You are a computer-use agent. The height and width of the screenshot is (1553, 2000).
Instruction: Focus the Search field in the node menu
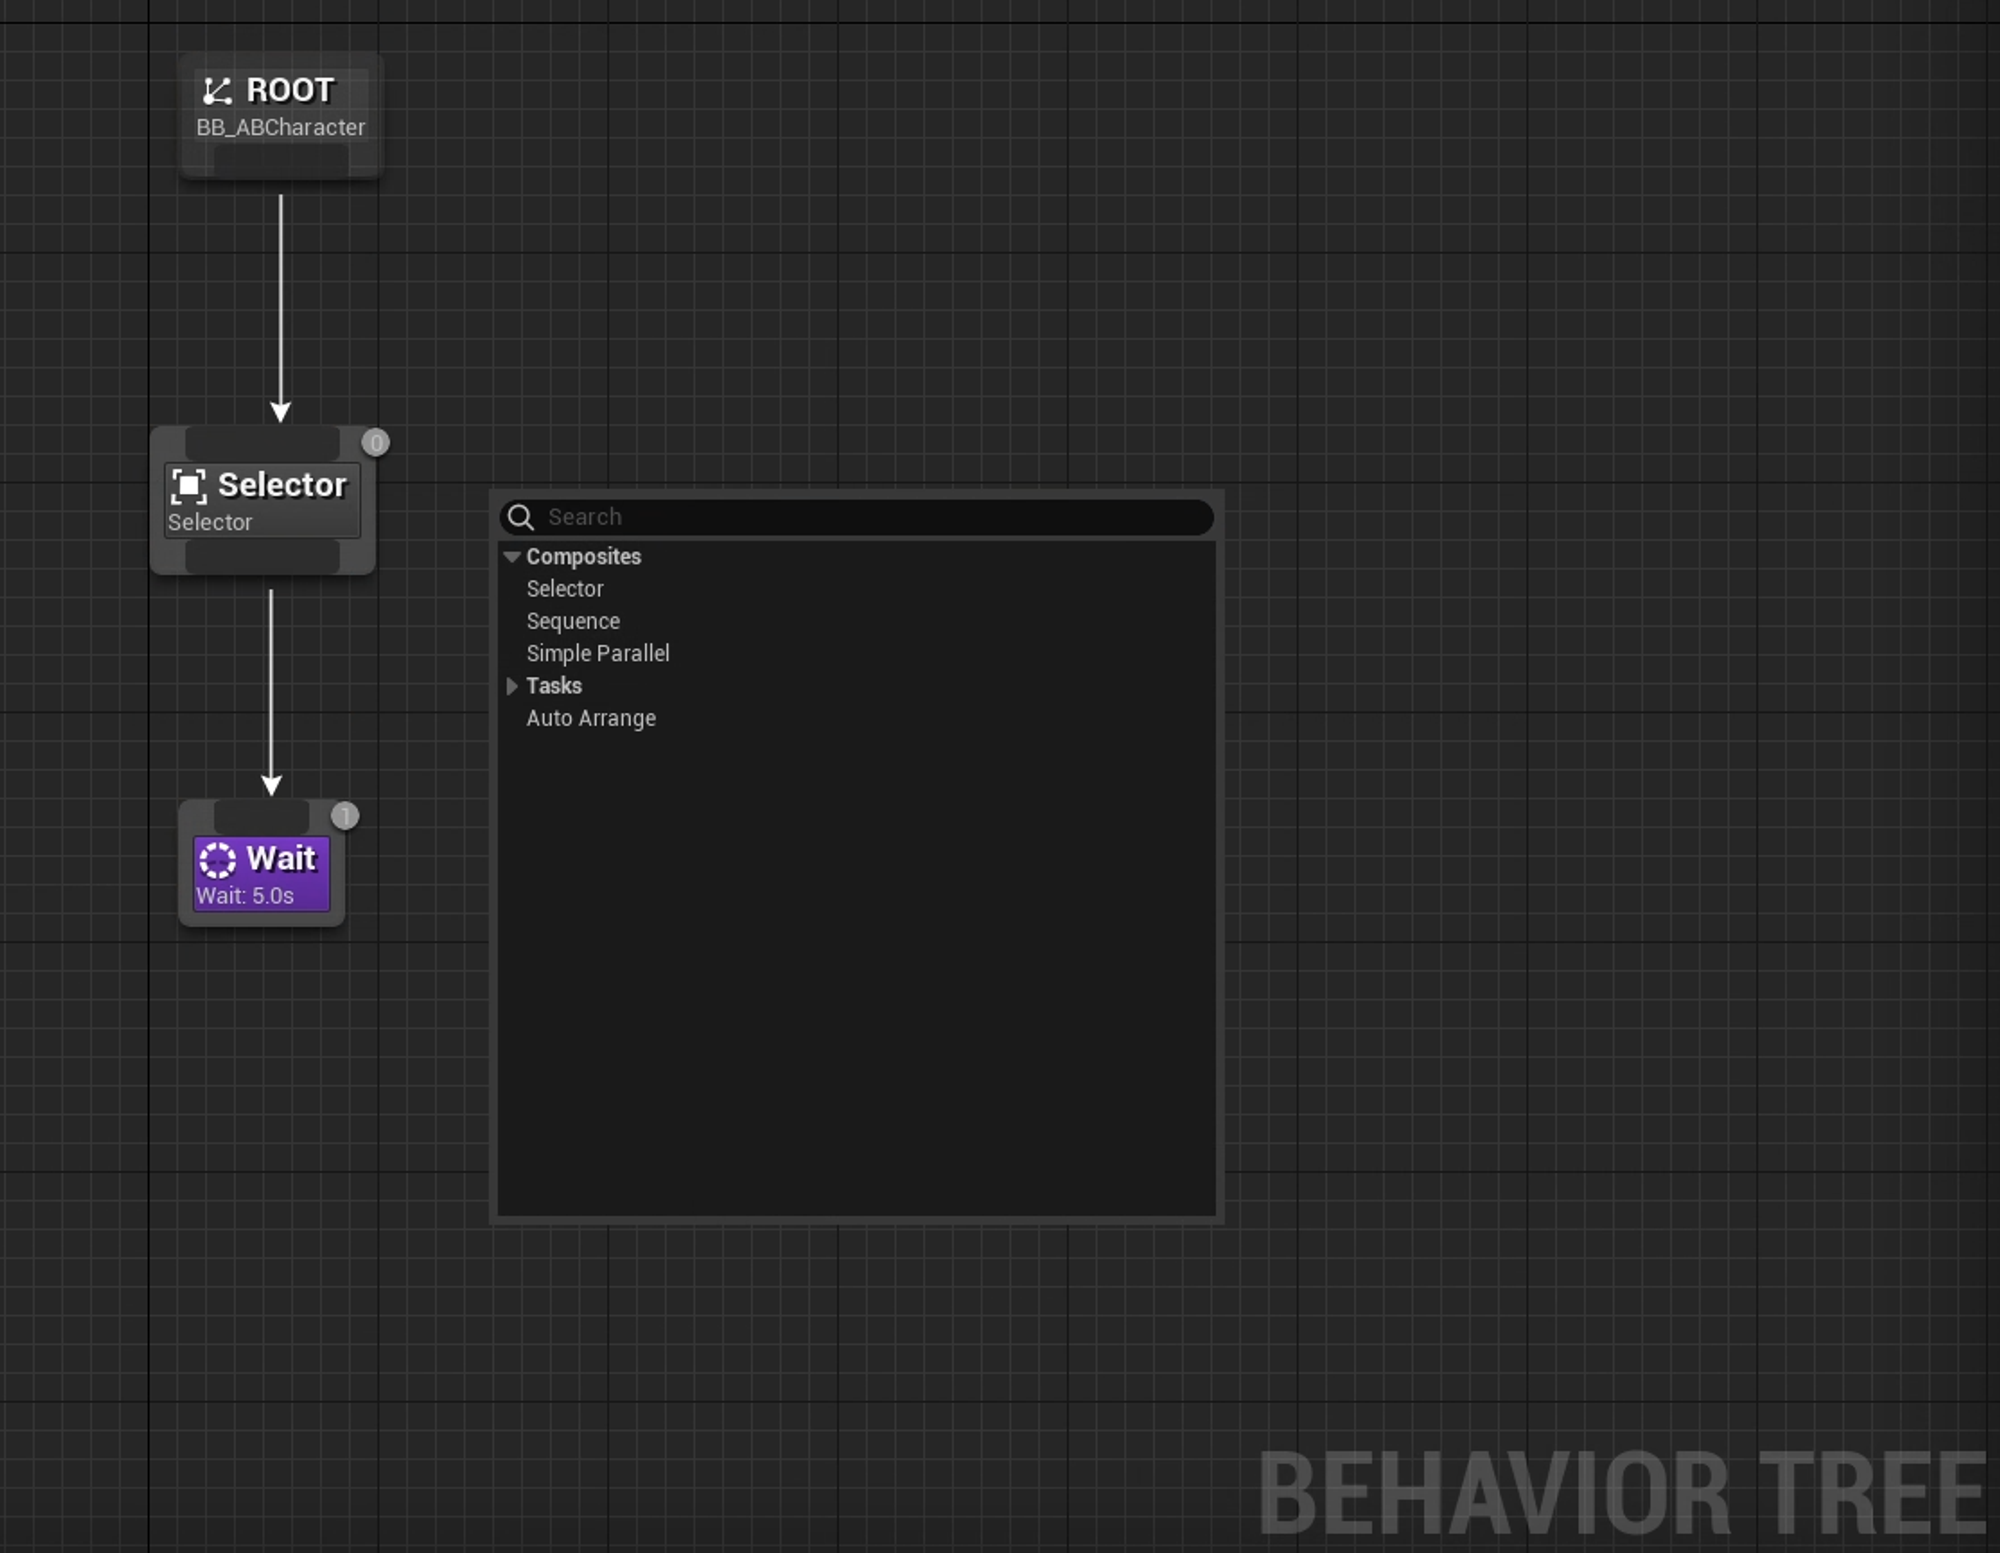(x=857, y=517)
